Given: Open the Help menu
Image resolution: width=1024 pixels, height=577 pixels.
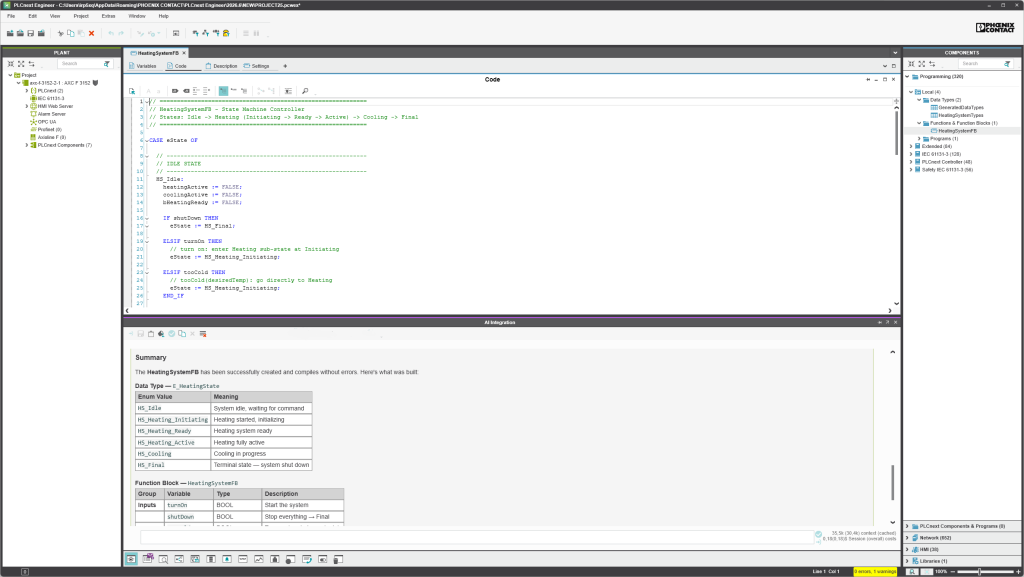Looking at the screenshot, I should click(x=163, y=16).
